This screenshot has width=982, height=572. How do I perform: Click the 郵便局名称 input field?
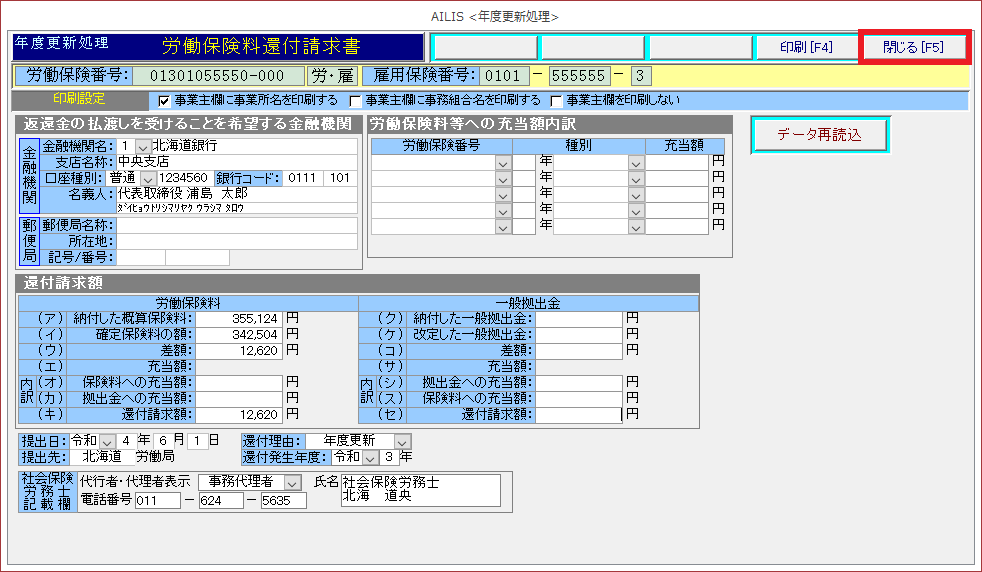[236, 225]
